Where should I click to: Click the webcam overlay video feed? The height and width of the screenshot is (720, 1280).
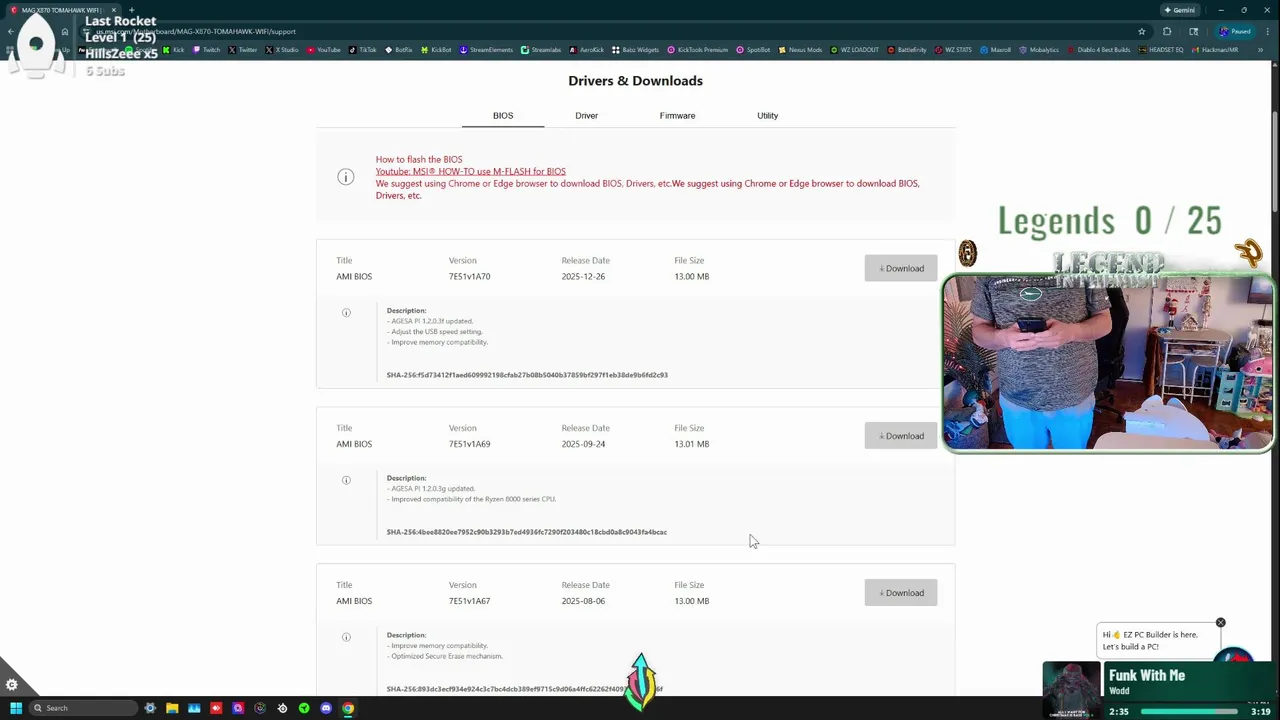pyautogui.click(x=1108, y=362)
